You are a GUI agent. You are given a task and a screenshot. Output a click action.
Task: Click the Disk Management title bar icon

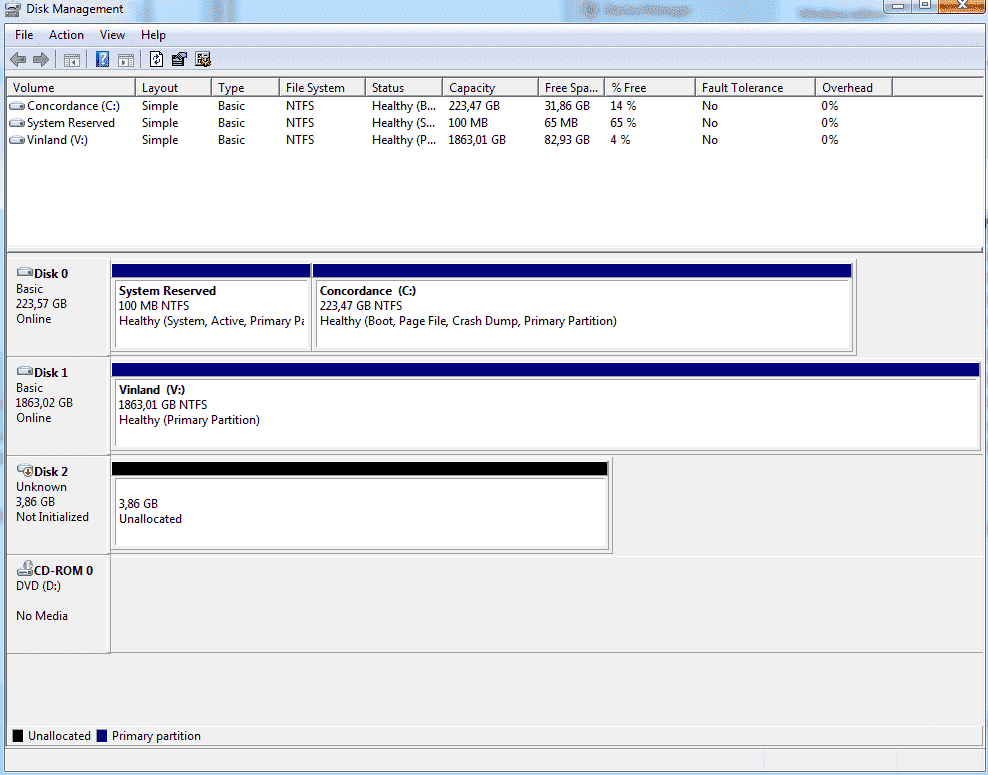pos(13,9)
